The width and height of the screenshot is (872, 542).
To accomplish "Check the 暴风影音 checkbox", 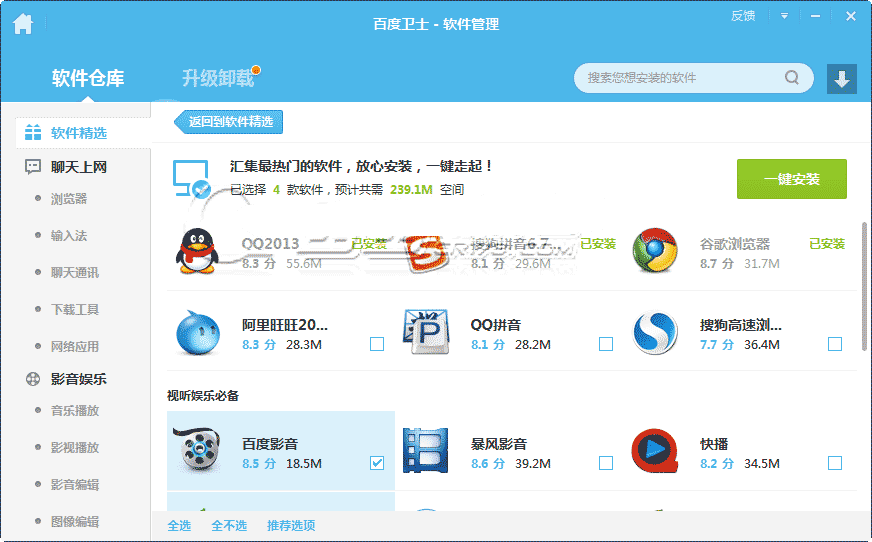I will pos(606,463).
